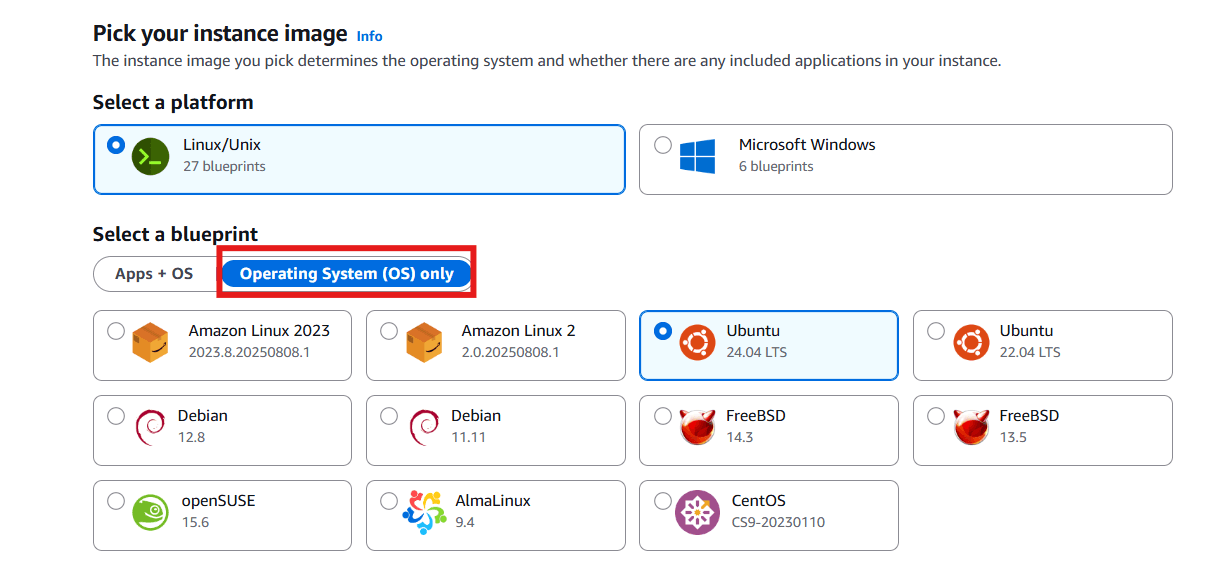Select the Amazon Linux 2 radio button
Image resolution: width=1231 pixels, height=573 pixels.
[389, 331]
